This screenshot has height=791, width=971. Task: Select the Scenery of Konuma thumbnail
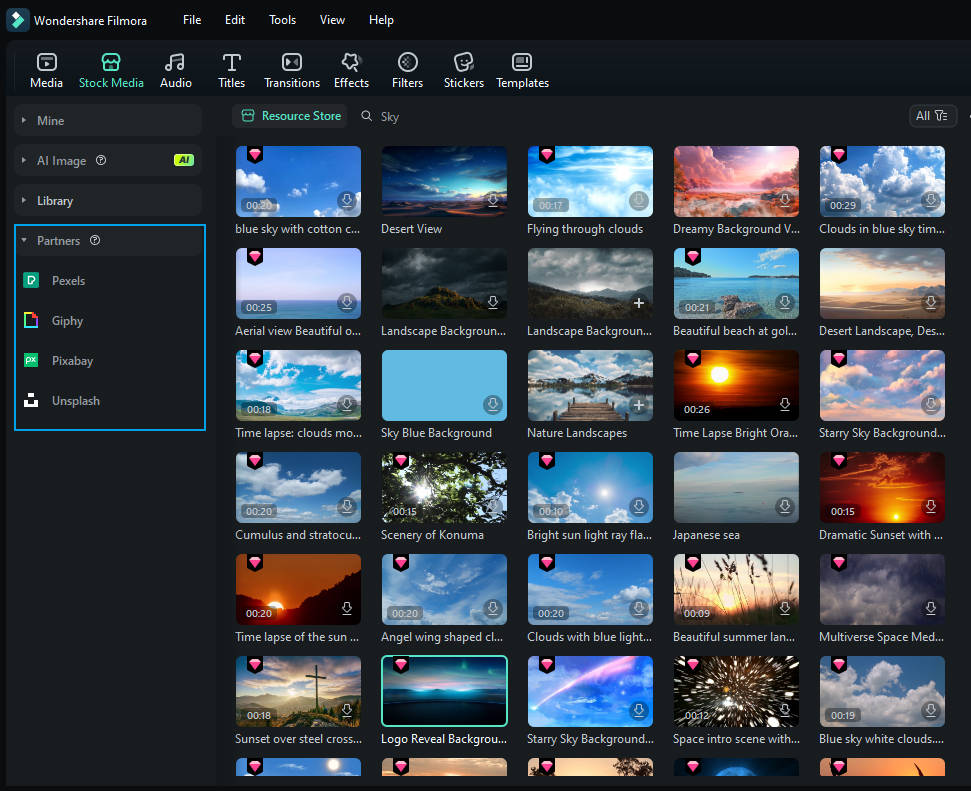point(444,487)
